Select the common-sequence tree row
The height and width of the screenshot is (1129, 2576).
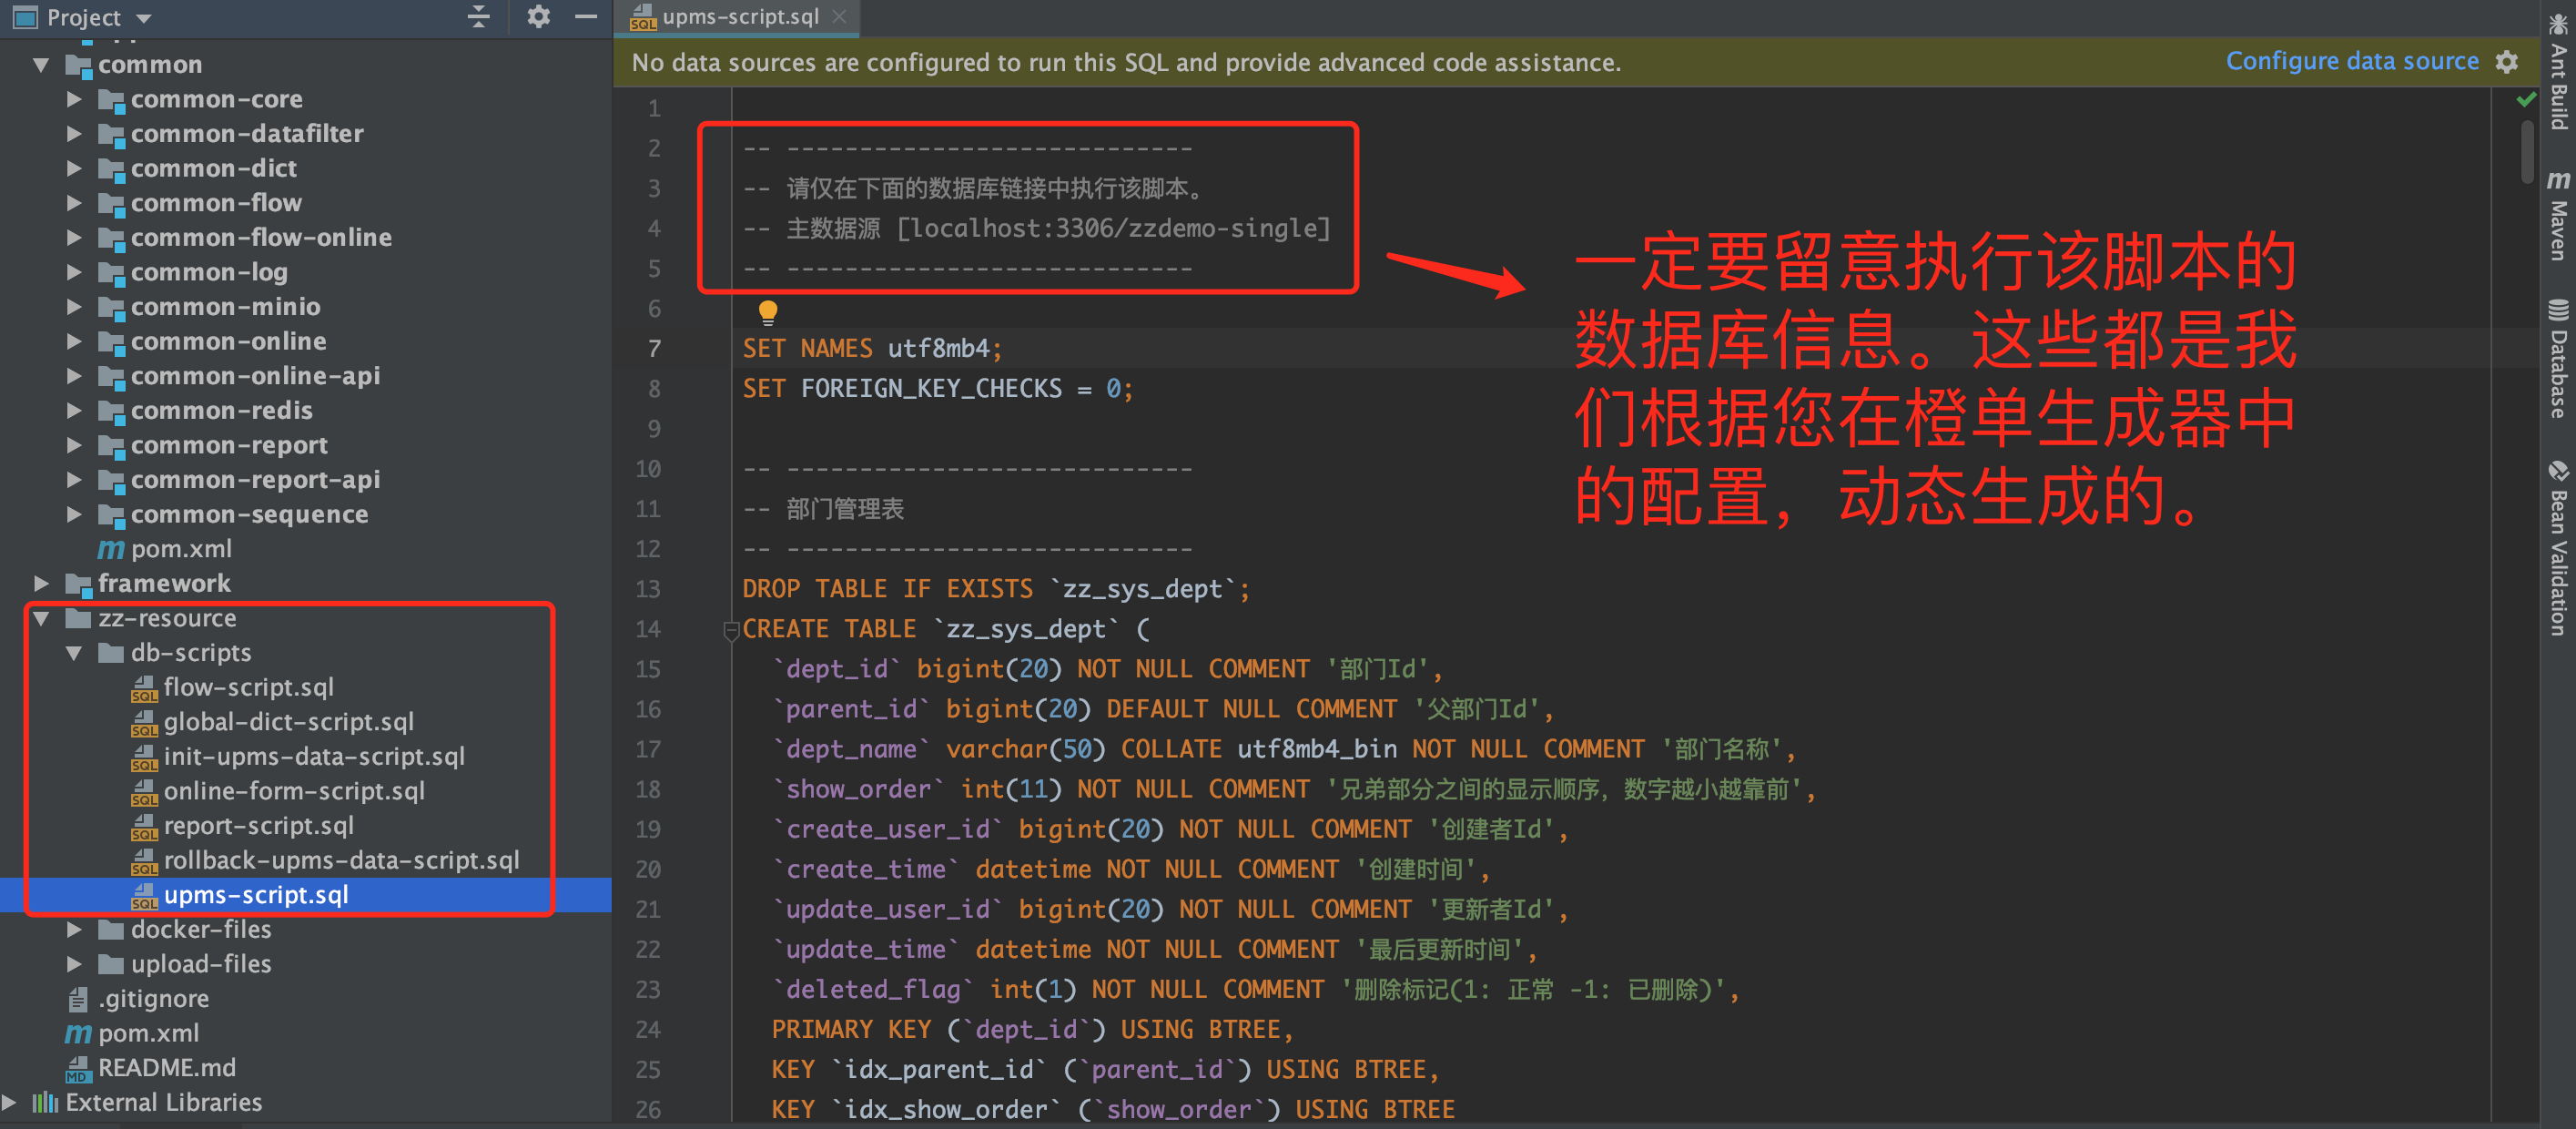coord(306,514)
